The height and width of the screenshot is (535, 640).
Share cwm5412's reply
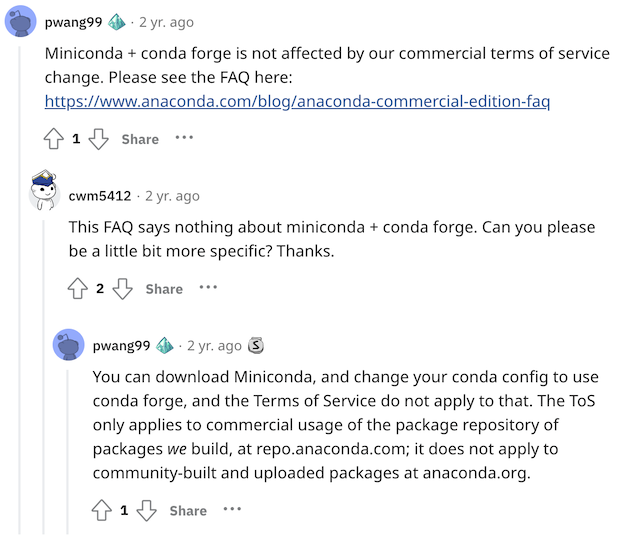click(164, 288)
